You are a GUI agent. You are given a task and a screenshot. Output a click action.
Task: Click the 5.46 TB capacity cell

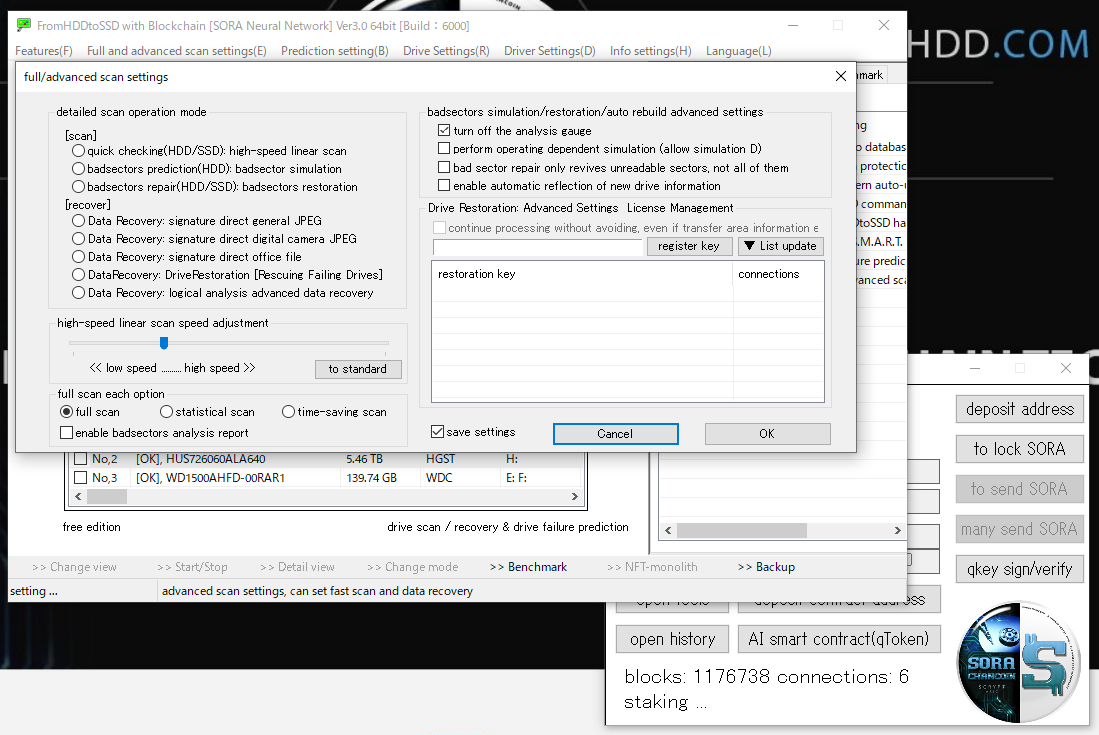click(x=364, y=459)
